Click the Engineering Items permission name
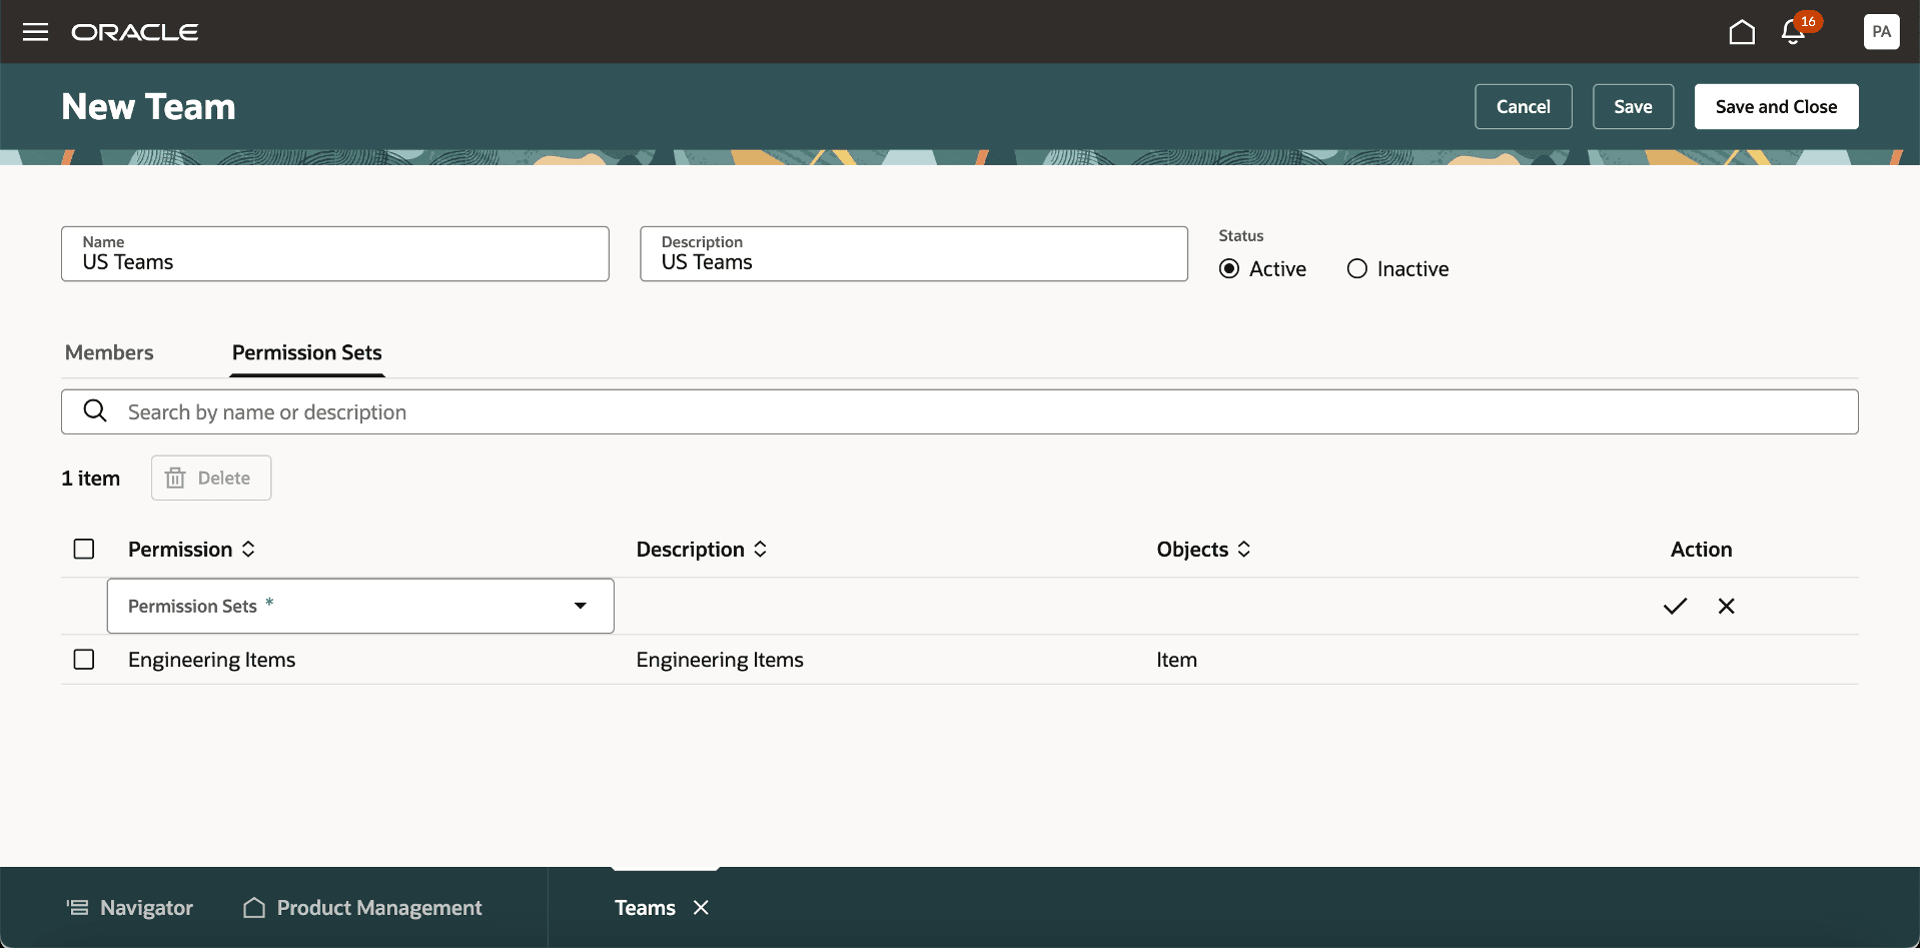Image resolution: width=1920 pixels, height=950 pixels. pyautogui.click(x=212, y=660)
